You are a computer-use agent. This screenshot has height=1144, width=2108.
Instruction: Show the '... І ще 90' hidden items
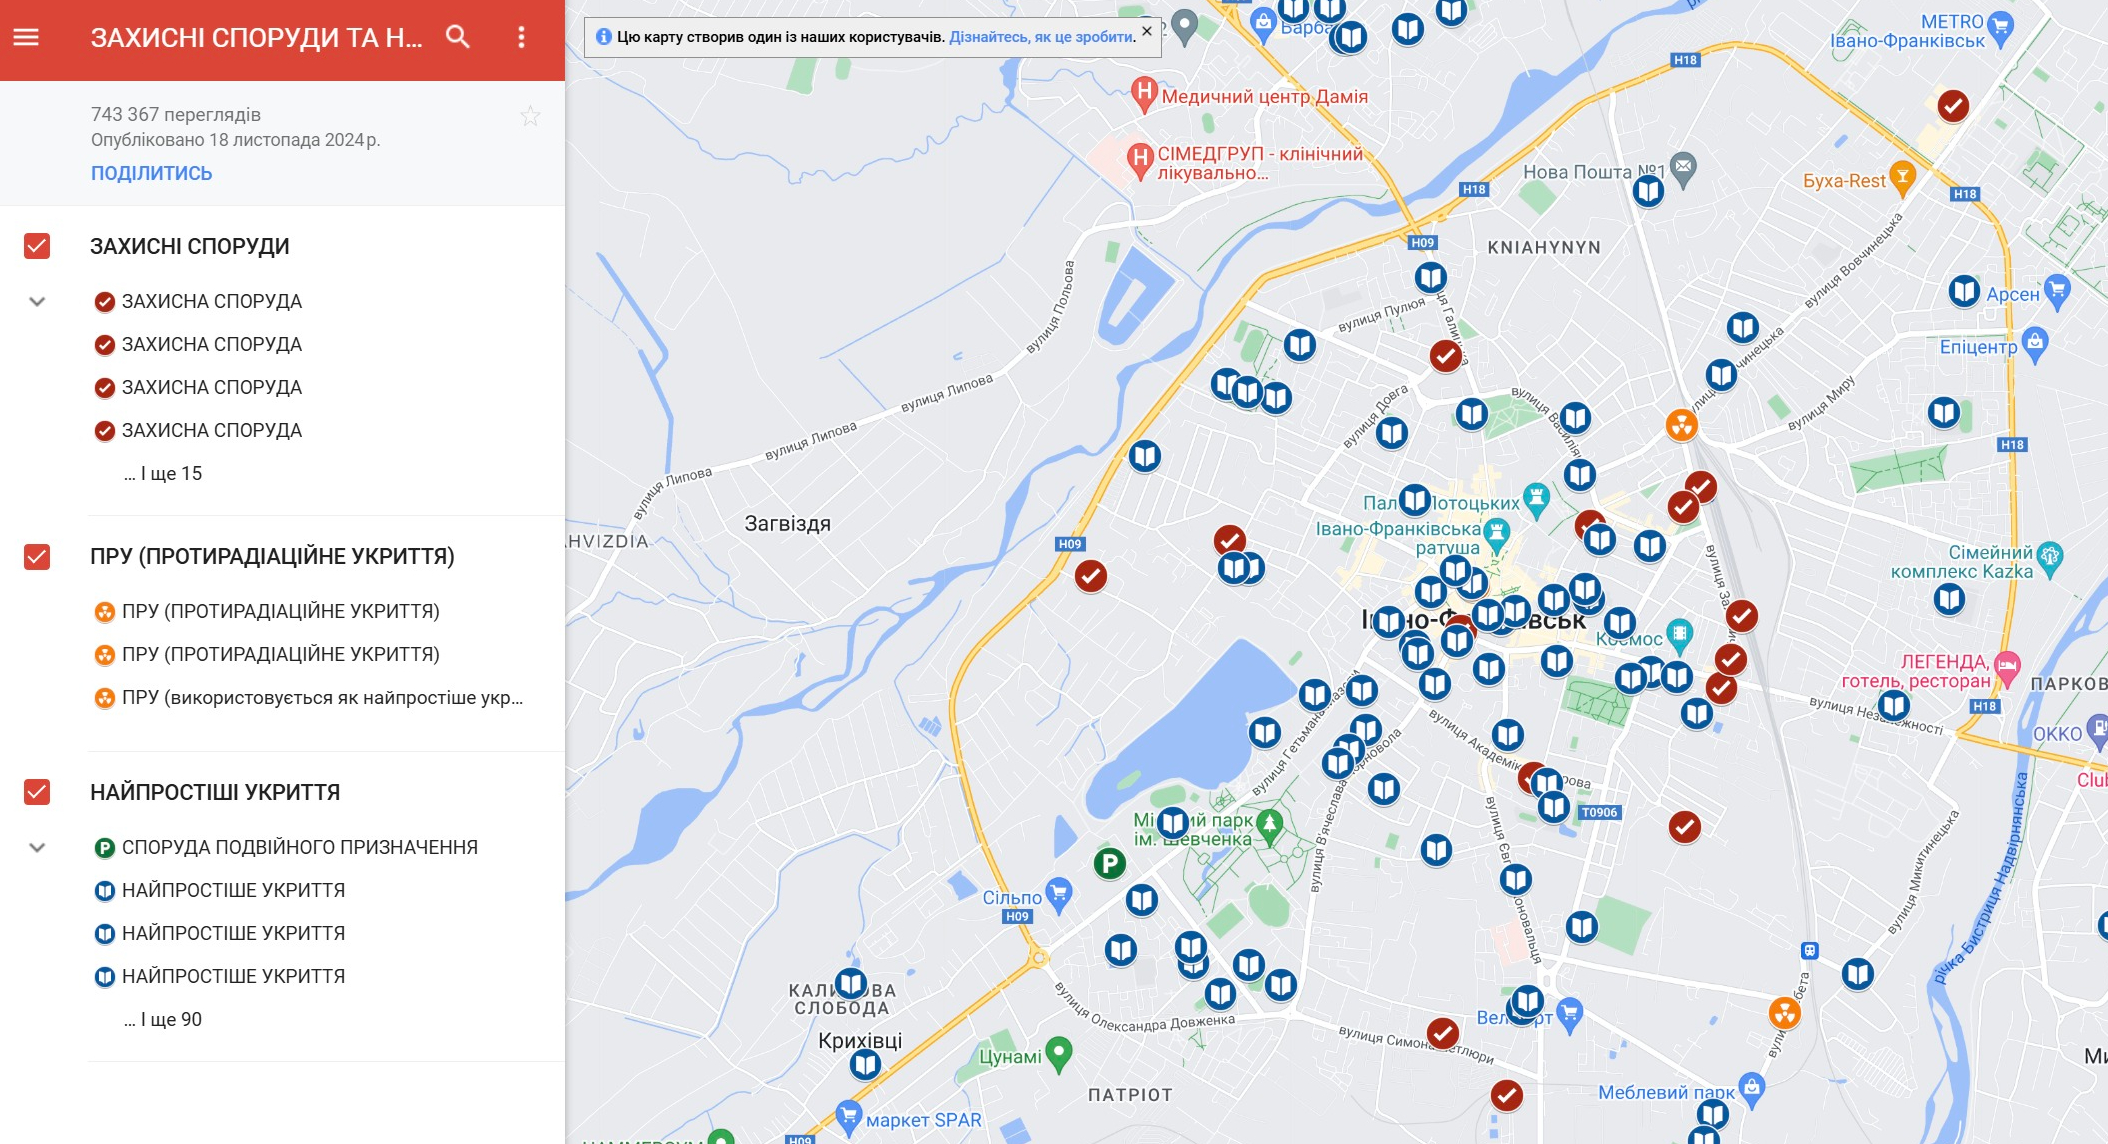(162, 1019)
